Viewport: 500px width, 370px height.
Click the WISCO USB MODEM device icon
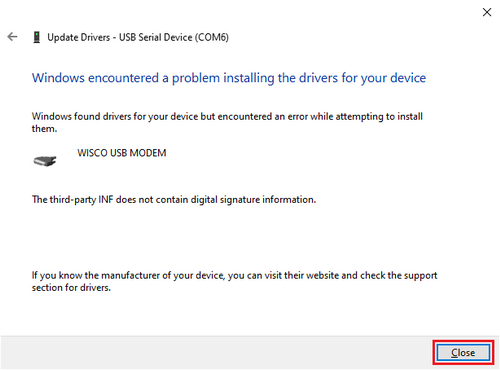(x=45, y=161)
